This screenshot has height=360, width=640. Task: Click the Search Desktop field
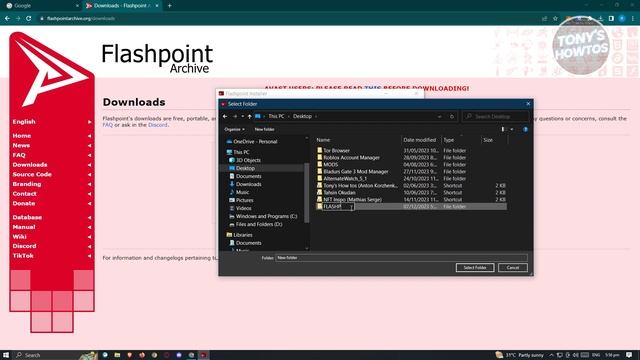coord(496,116)
